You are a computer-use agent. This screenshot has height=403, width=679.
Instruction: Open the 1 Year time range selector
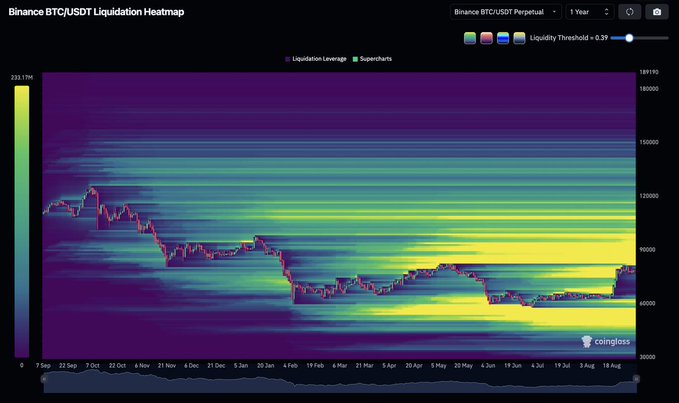click(x=589, y=12)
